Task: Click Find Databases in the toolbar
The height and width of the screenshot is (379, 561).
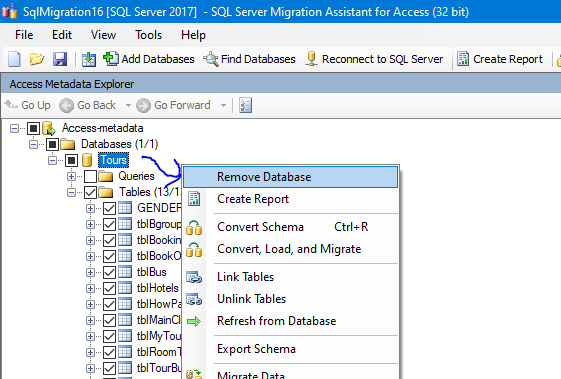Action: pos(249,59)
